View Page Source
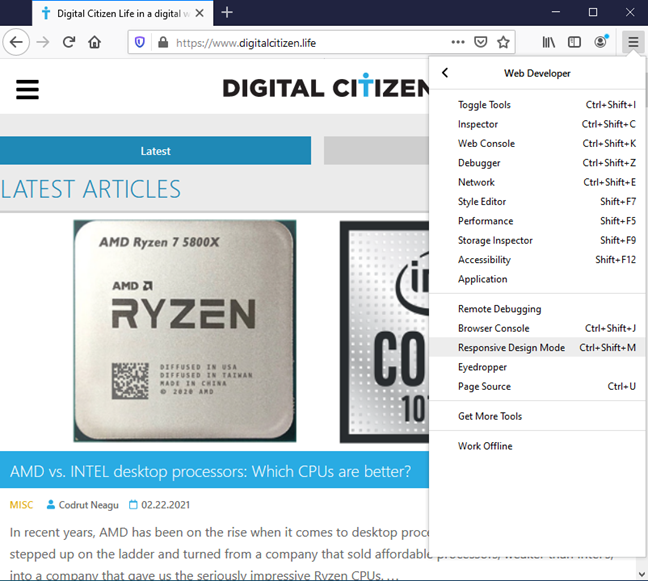 pos(537,387)
